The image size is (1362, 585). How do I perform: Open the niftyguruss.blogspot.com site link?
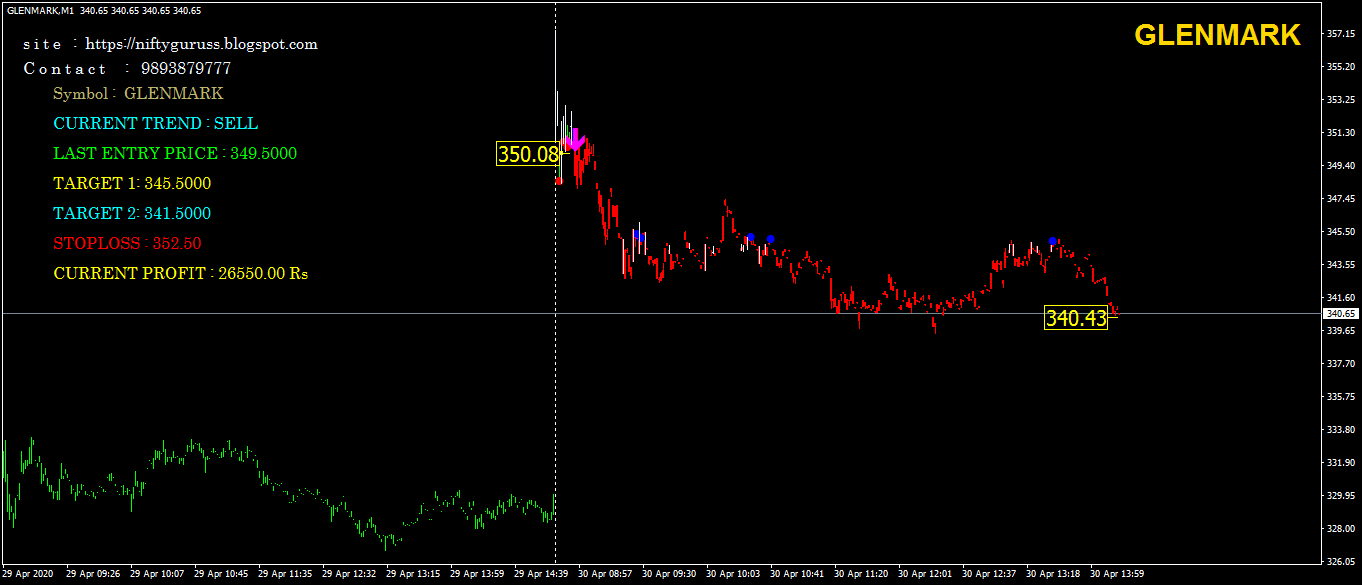(201, 44)
